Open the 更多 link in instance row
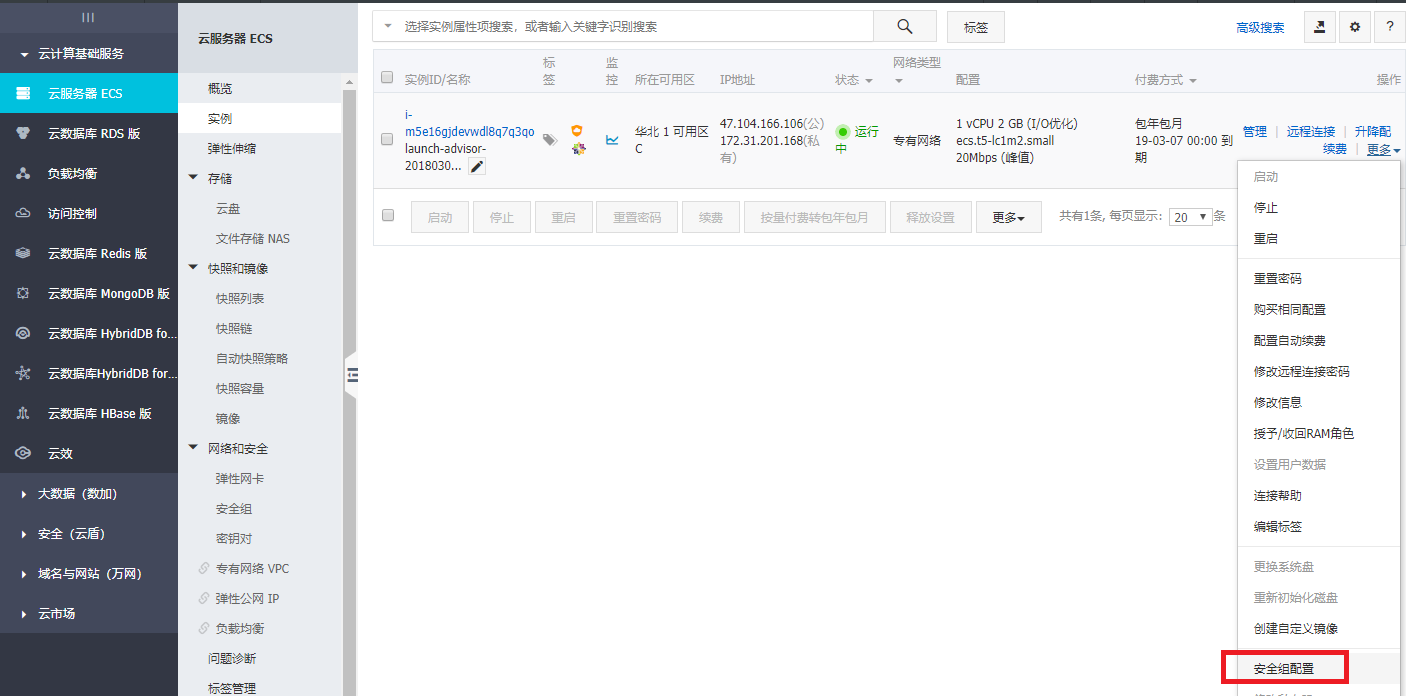This screenshot has width=1406, height=696. pos(1384,149)
